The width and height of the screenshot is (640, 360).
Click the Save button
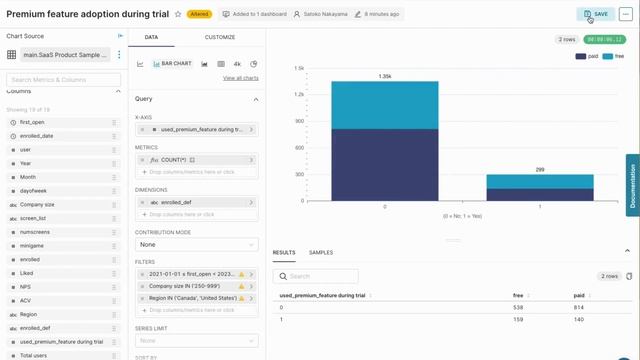click(596, 14)
